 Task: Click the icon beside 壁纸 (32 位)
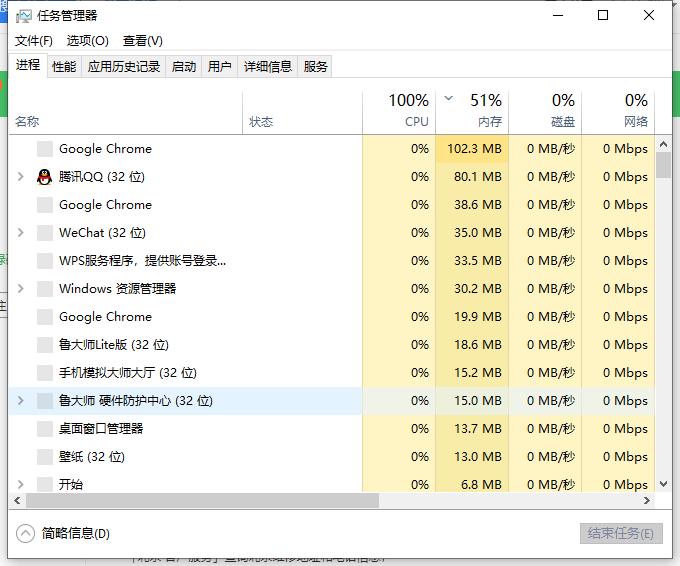pos(44,456)
